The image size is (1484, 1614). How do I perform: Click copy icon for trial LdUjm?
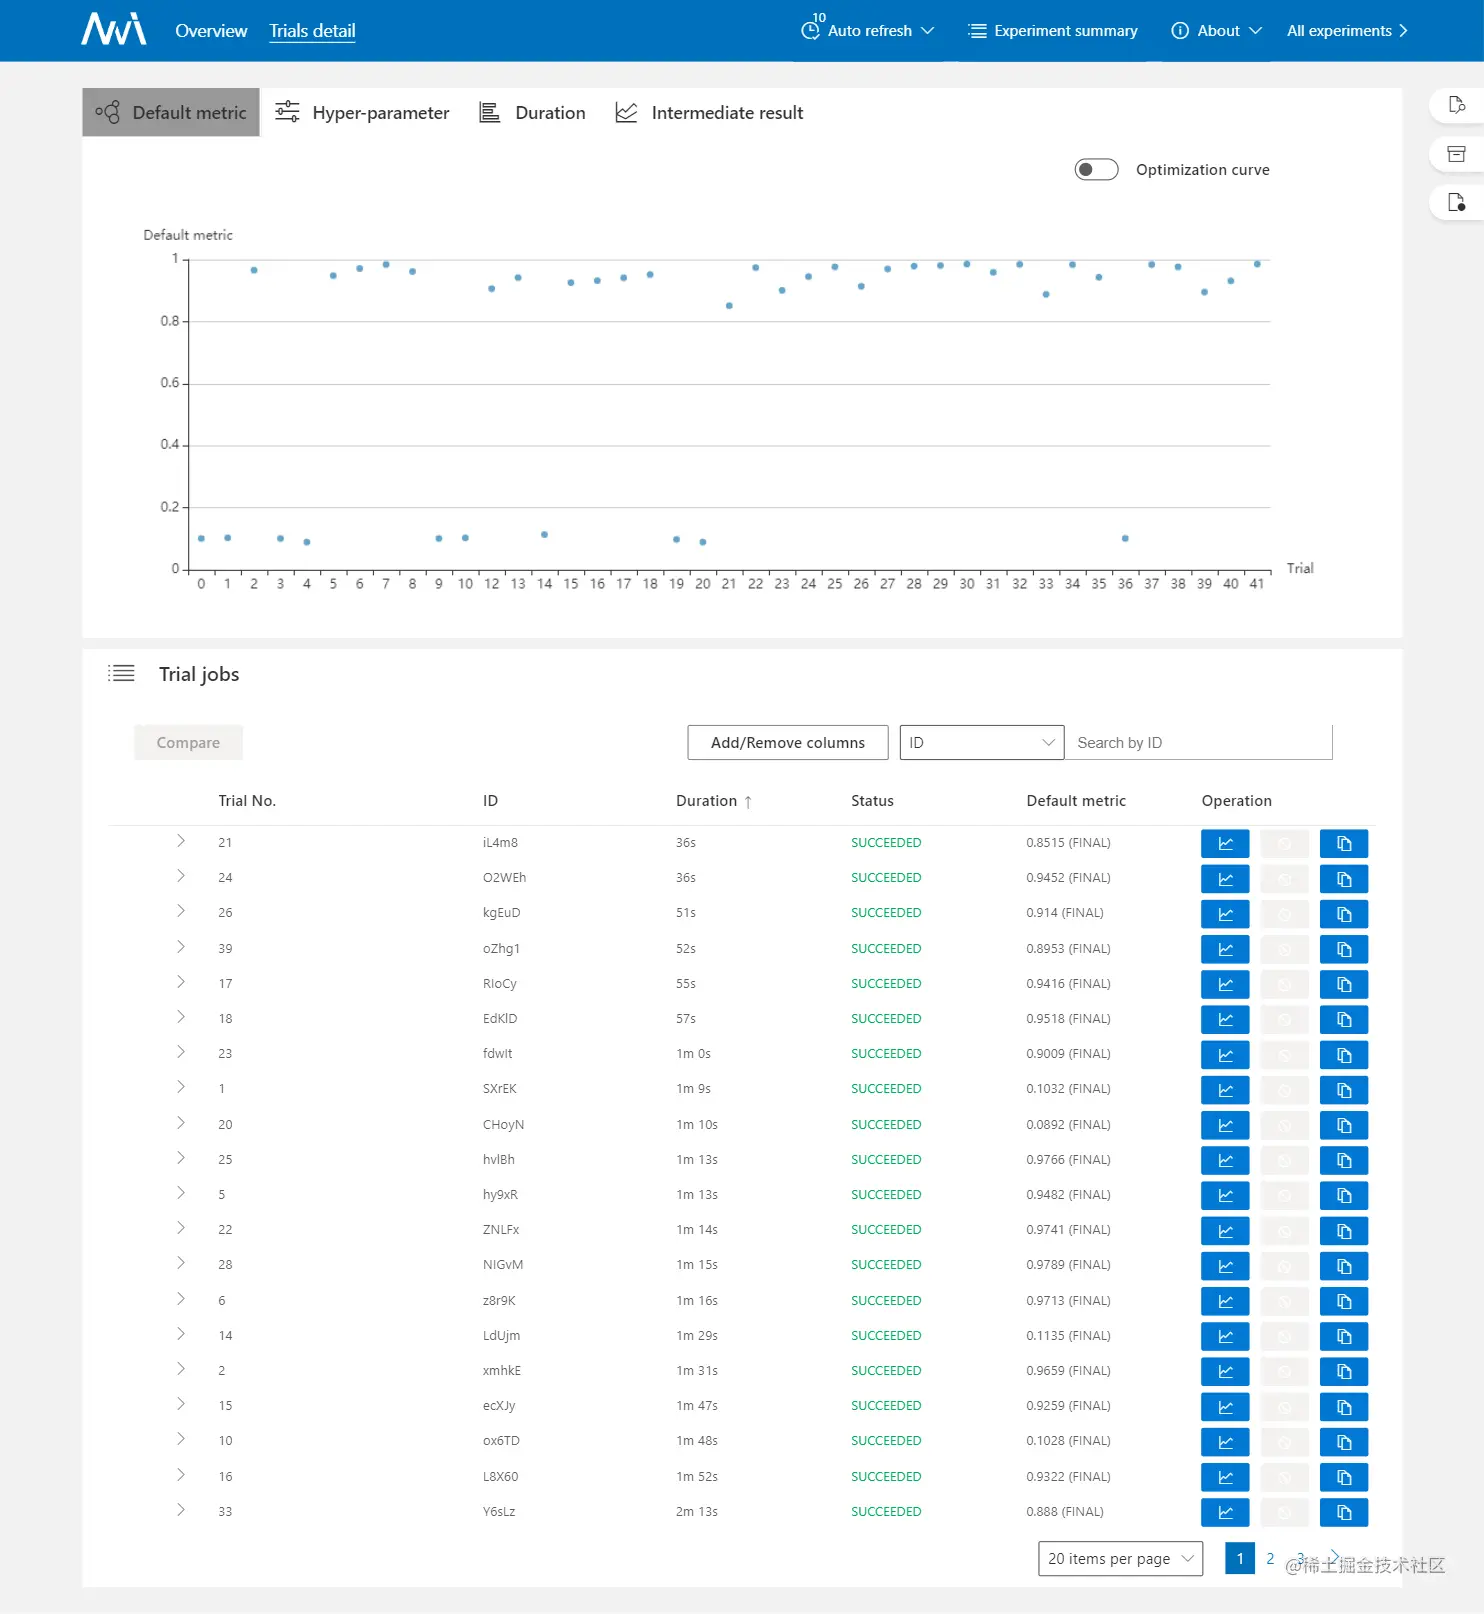pos(1344,1336)
